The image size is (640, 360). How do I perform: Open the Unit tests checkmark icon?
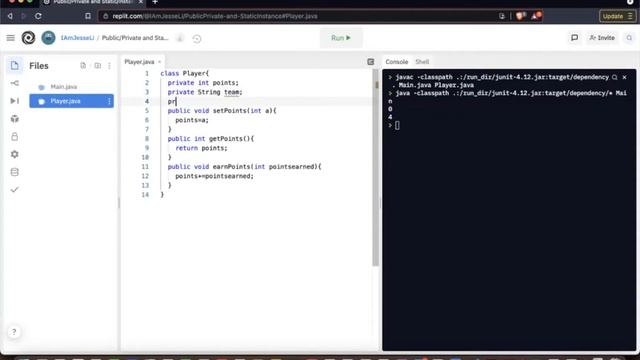[15, 190]
